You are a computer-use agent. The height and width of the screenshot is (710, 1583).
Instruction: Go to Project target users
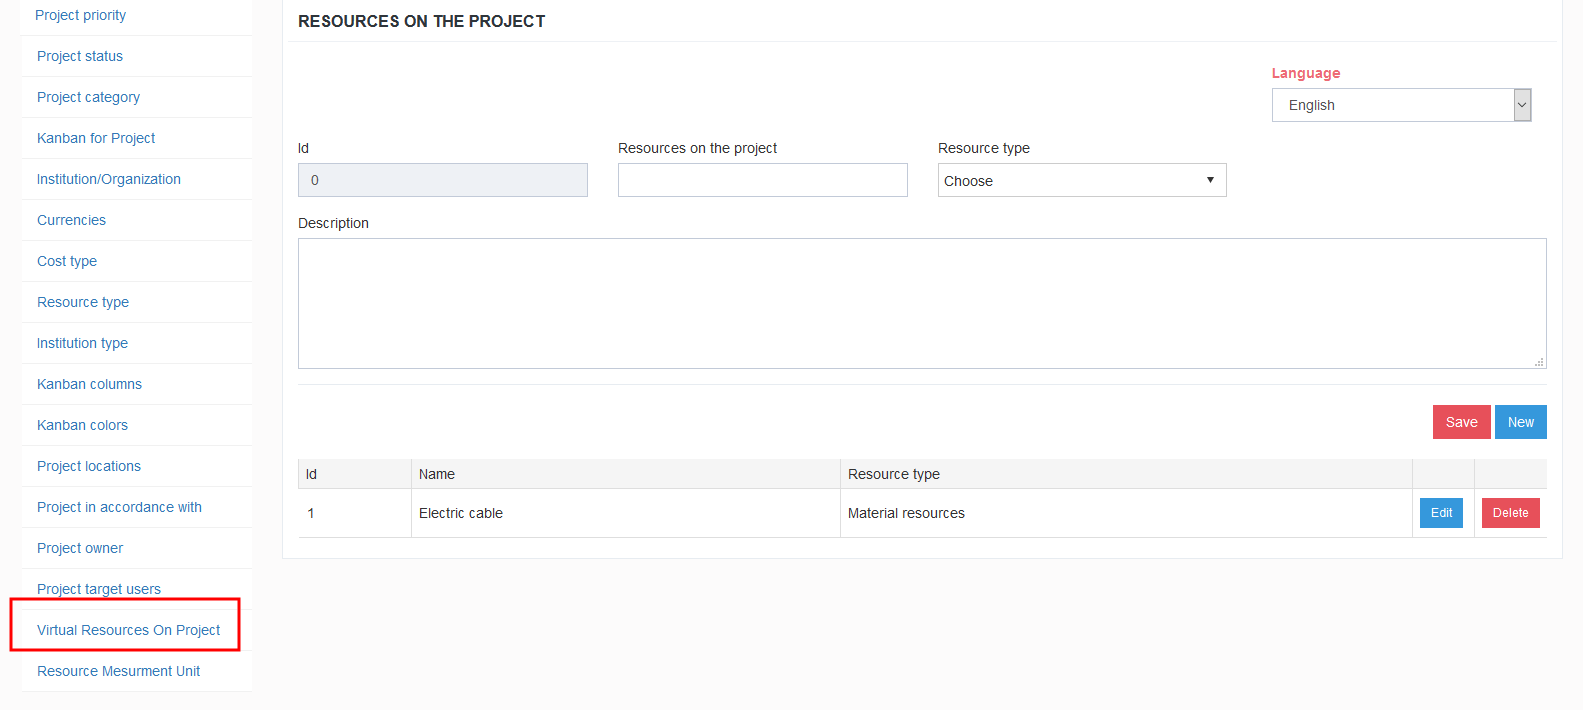(99, 589)
